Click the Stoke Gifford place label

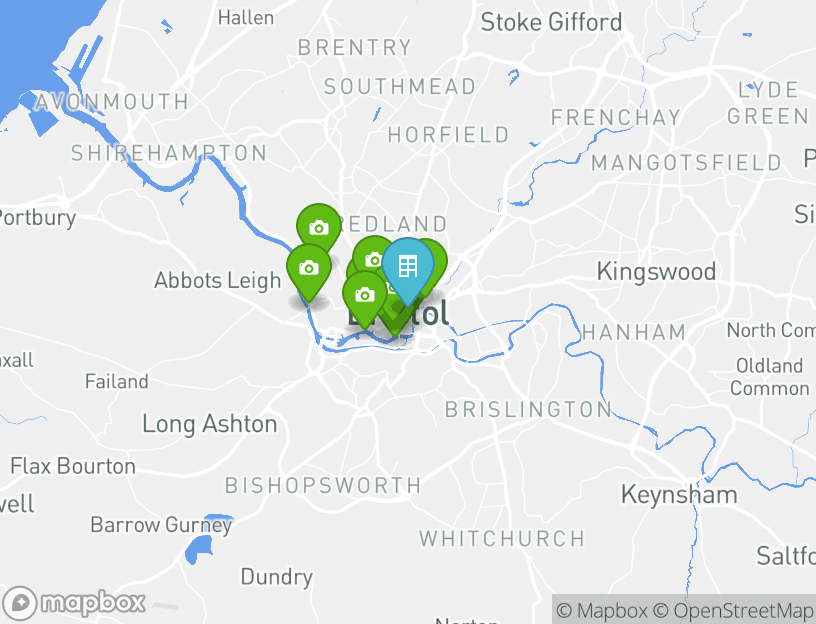coord(551,22)
